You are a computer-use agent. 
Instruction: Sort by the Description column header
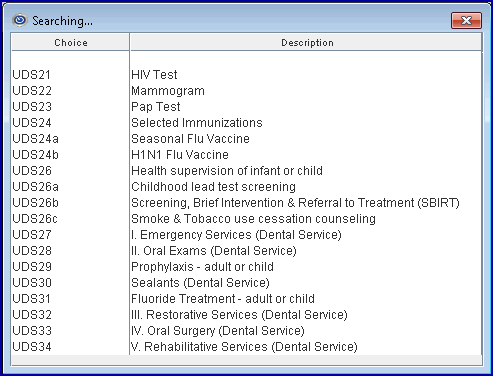pos(307,43)
